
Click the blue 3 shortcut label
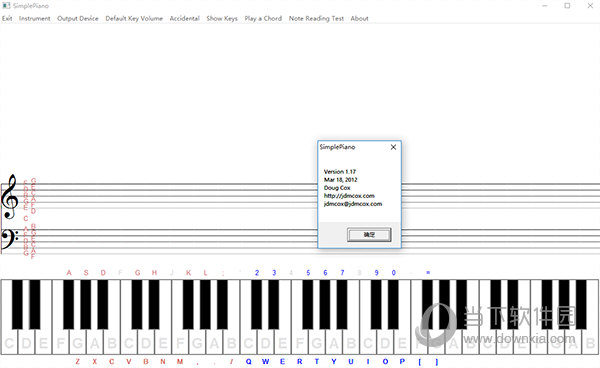[x=274, y=273]
